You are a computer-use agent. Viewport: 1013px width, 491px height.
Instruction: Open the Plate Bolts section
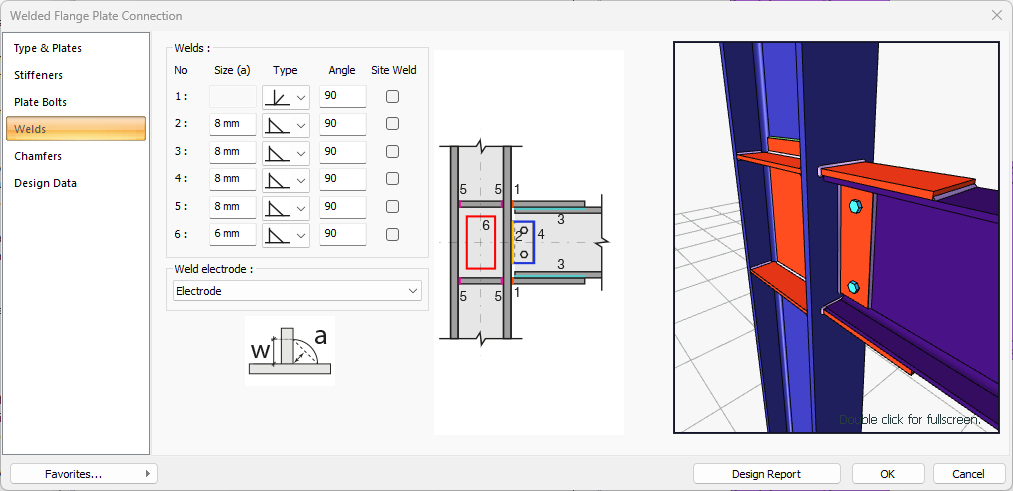click(41, 102)
